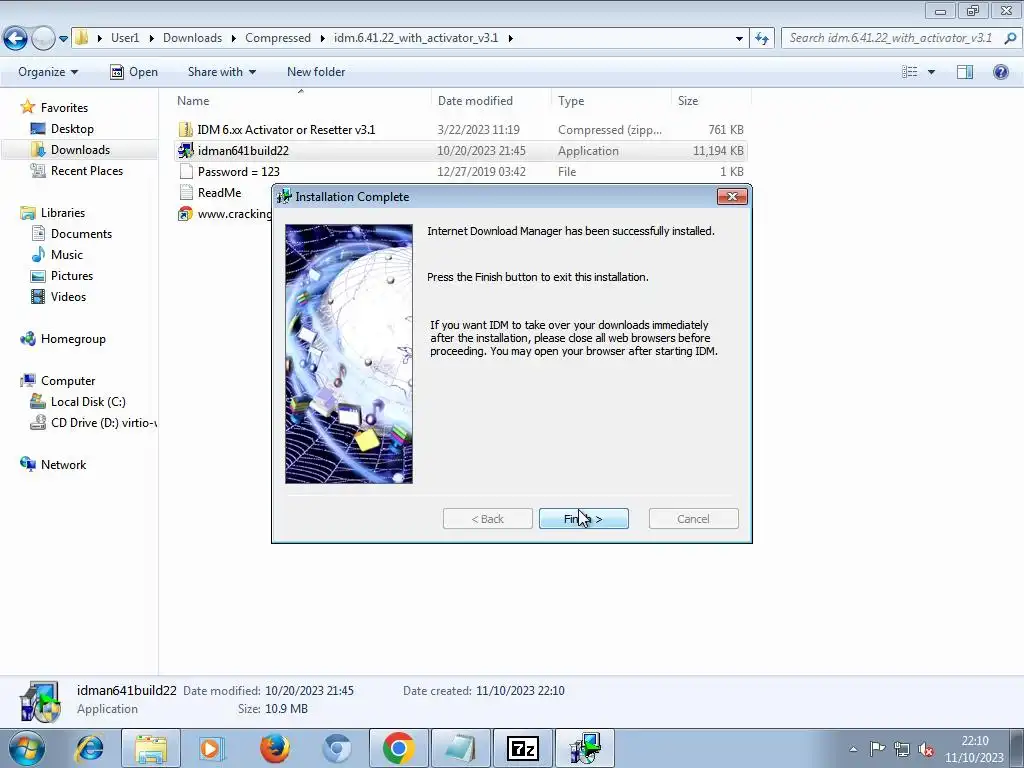Sort by the Size column header
The width and height of the screenshot is (1024, 768).
(x=711, y=101)
